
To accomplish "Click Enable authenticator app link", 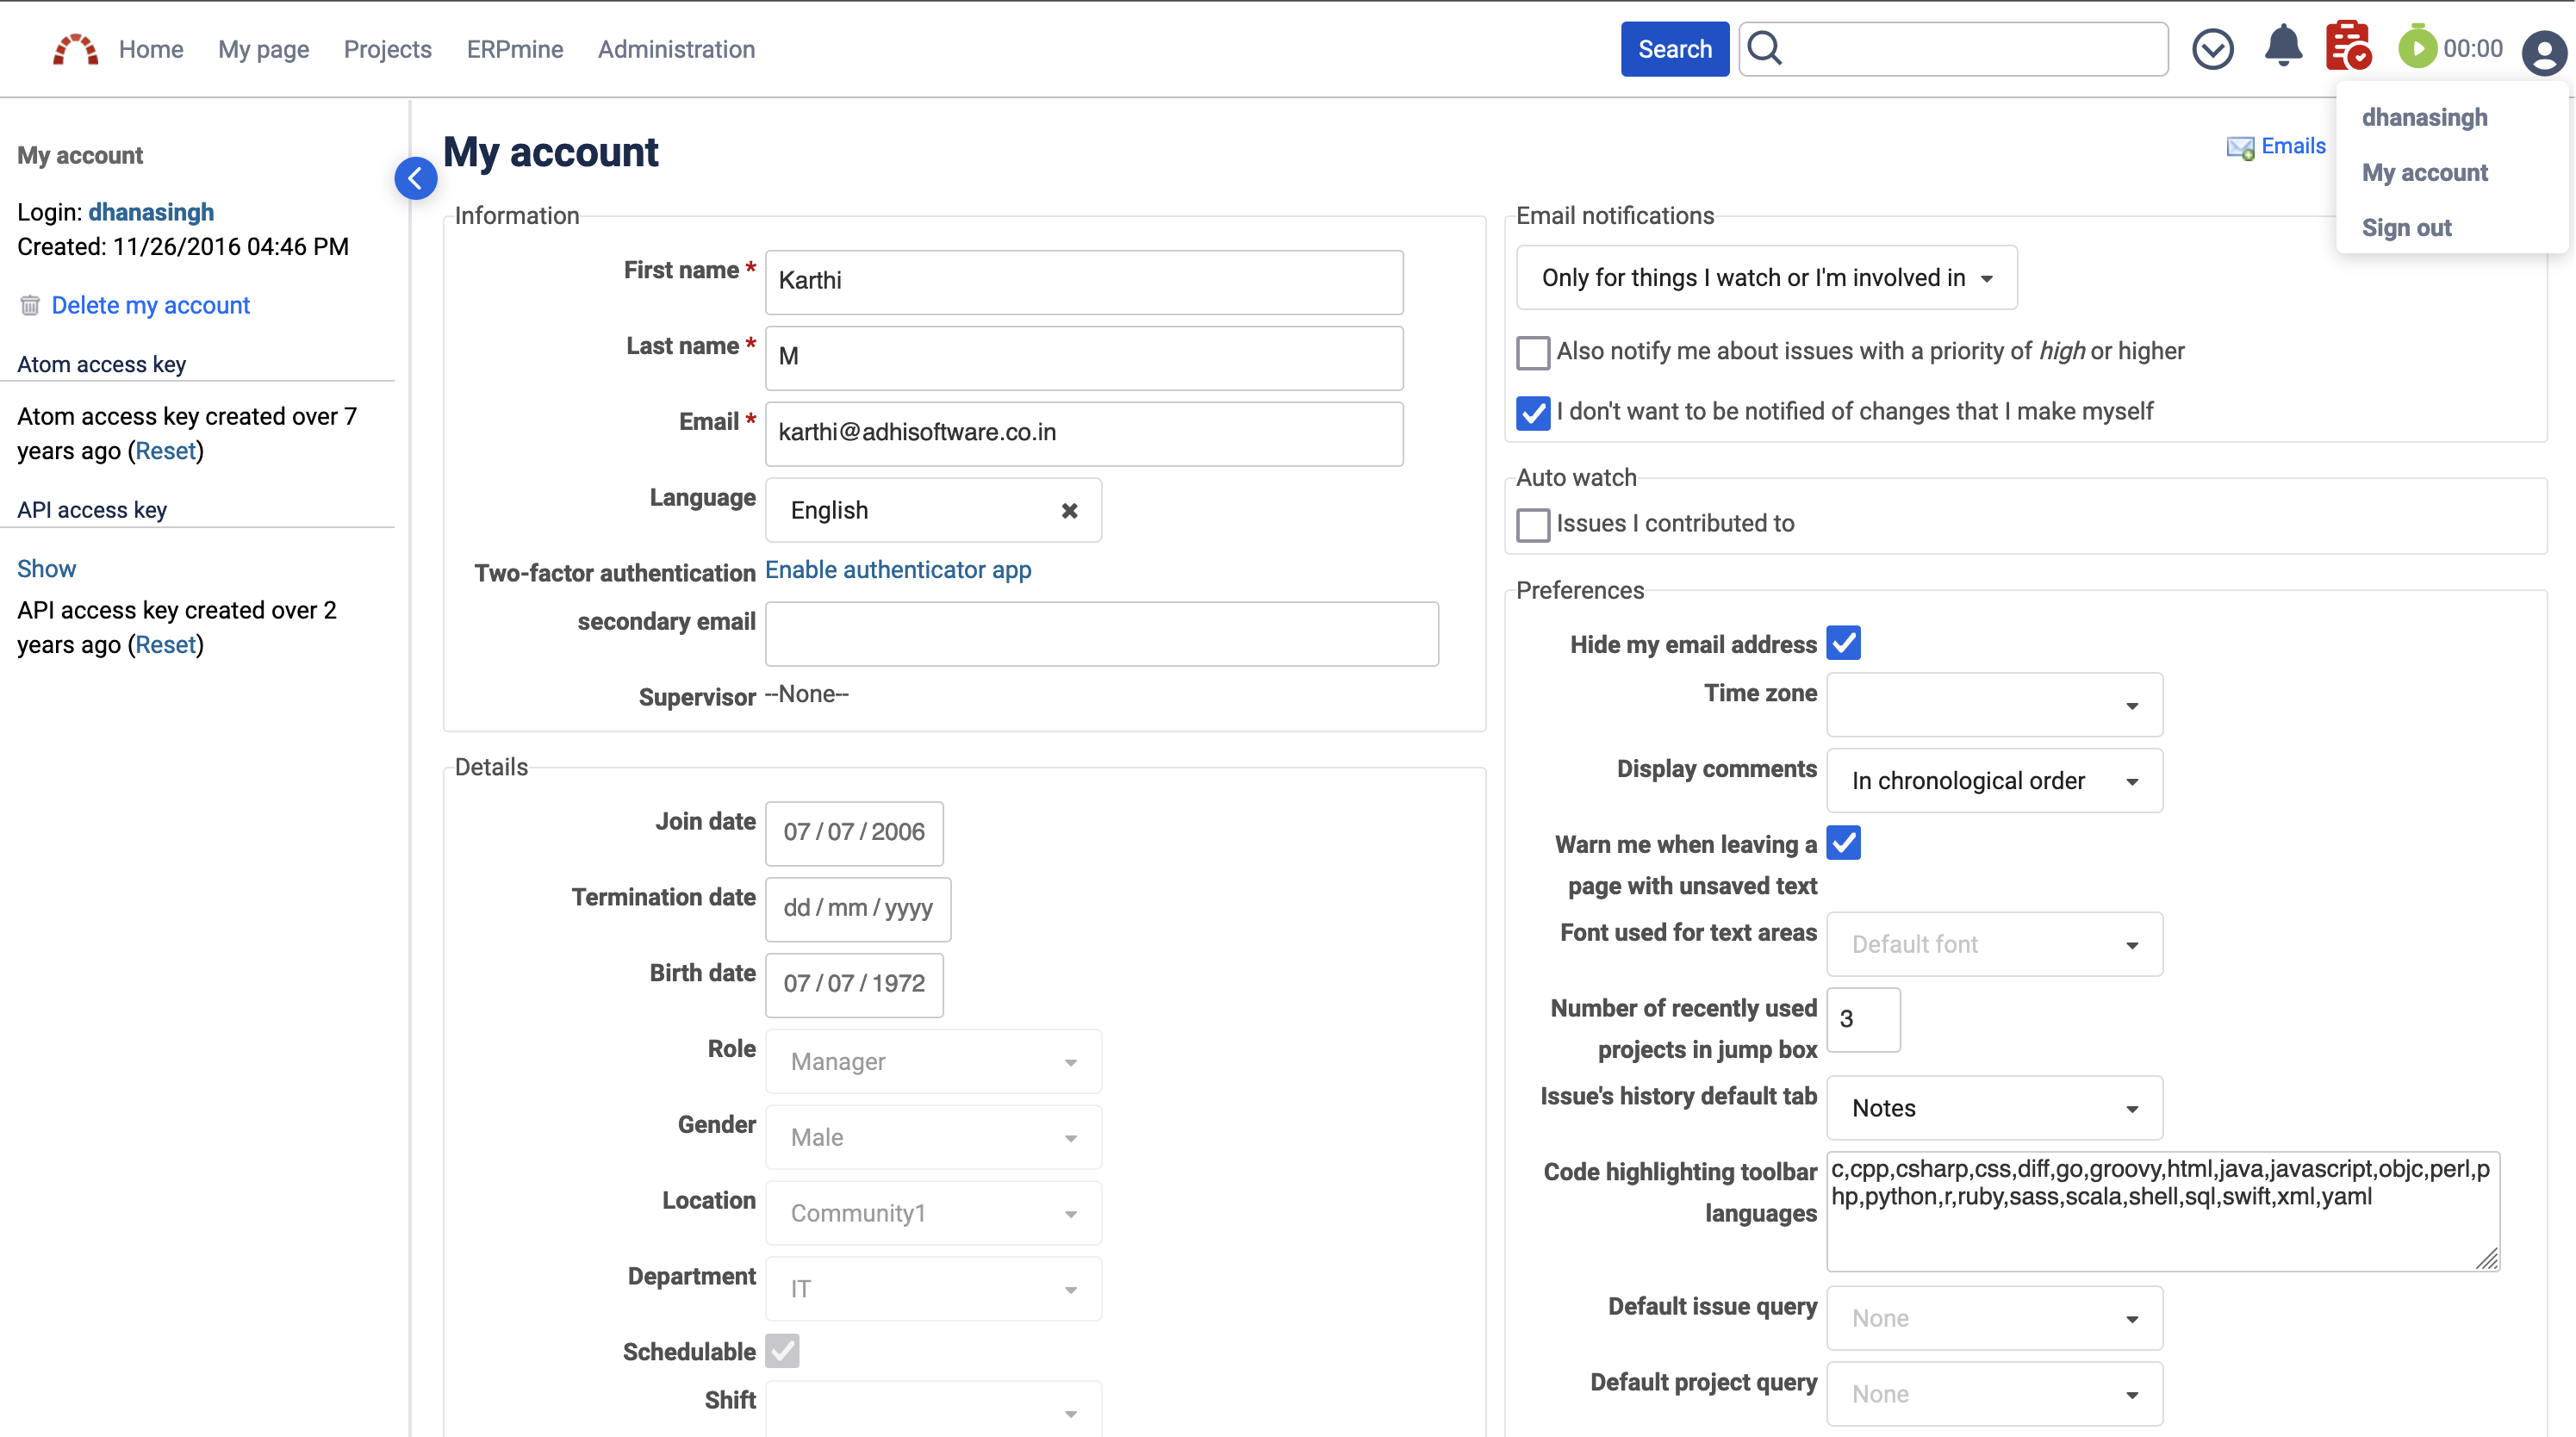I will [x=897, y=570].
